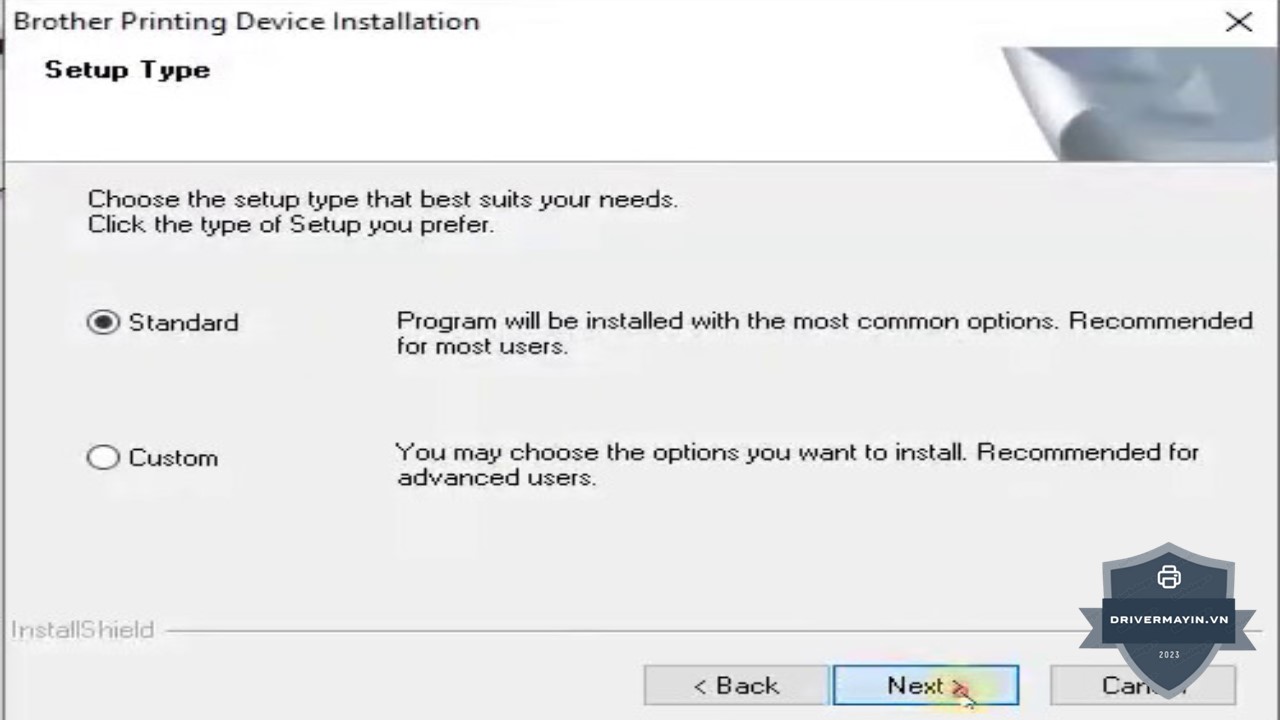Click the DRIVERMAYIN.VN banner text

click(1168, 620)
